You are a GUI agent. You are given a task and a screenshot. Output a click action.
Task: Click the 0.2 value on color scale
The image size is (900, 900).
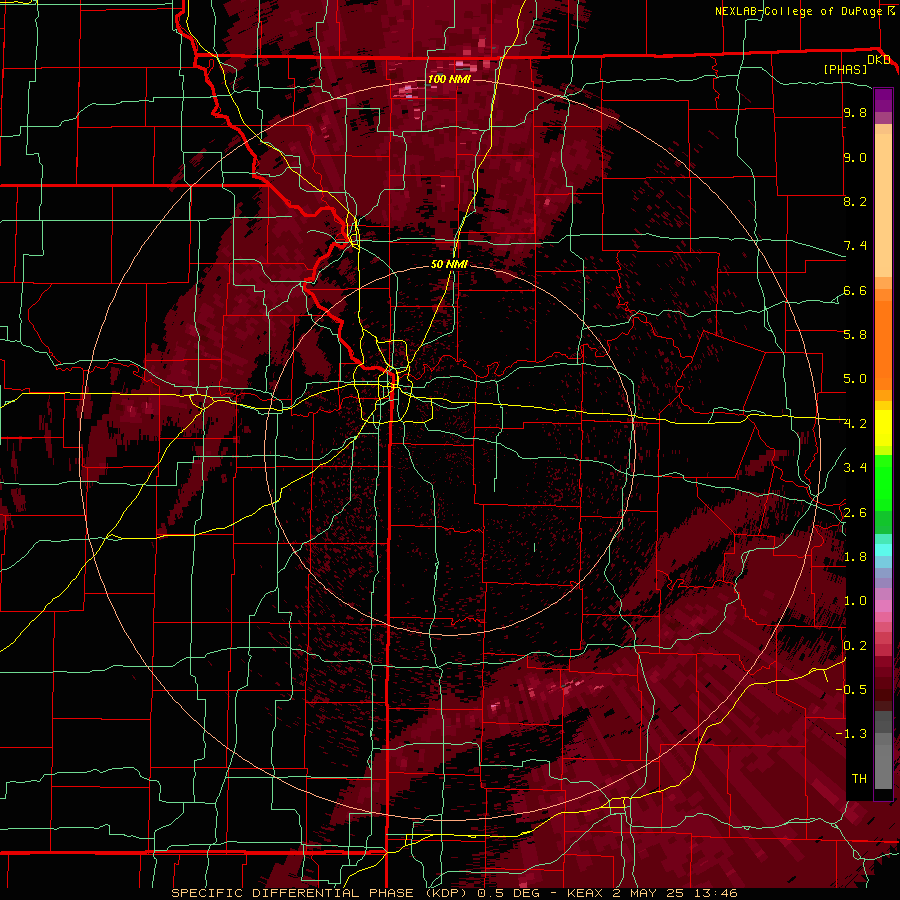point(855,646)
